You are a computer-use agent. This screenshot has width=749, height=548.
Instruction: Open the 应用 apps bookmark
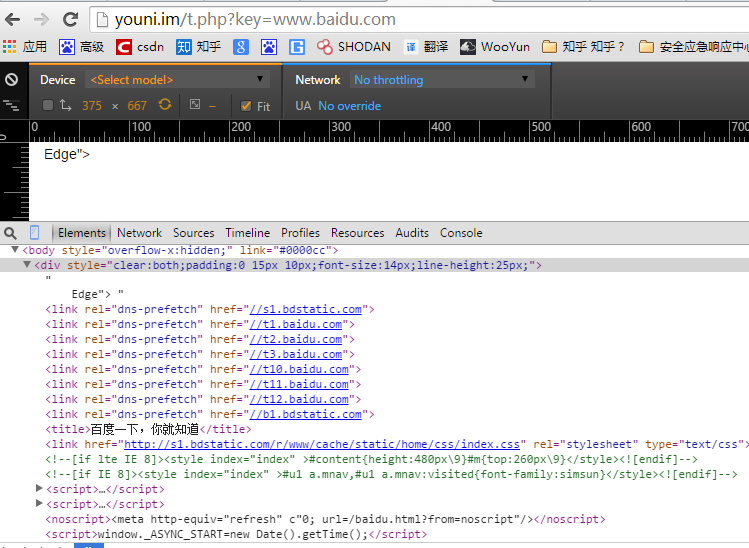point(25,47)
